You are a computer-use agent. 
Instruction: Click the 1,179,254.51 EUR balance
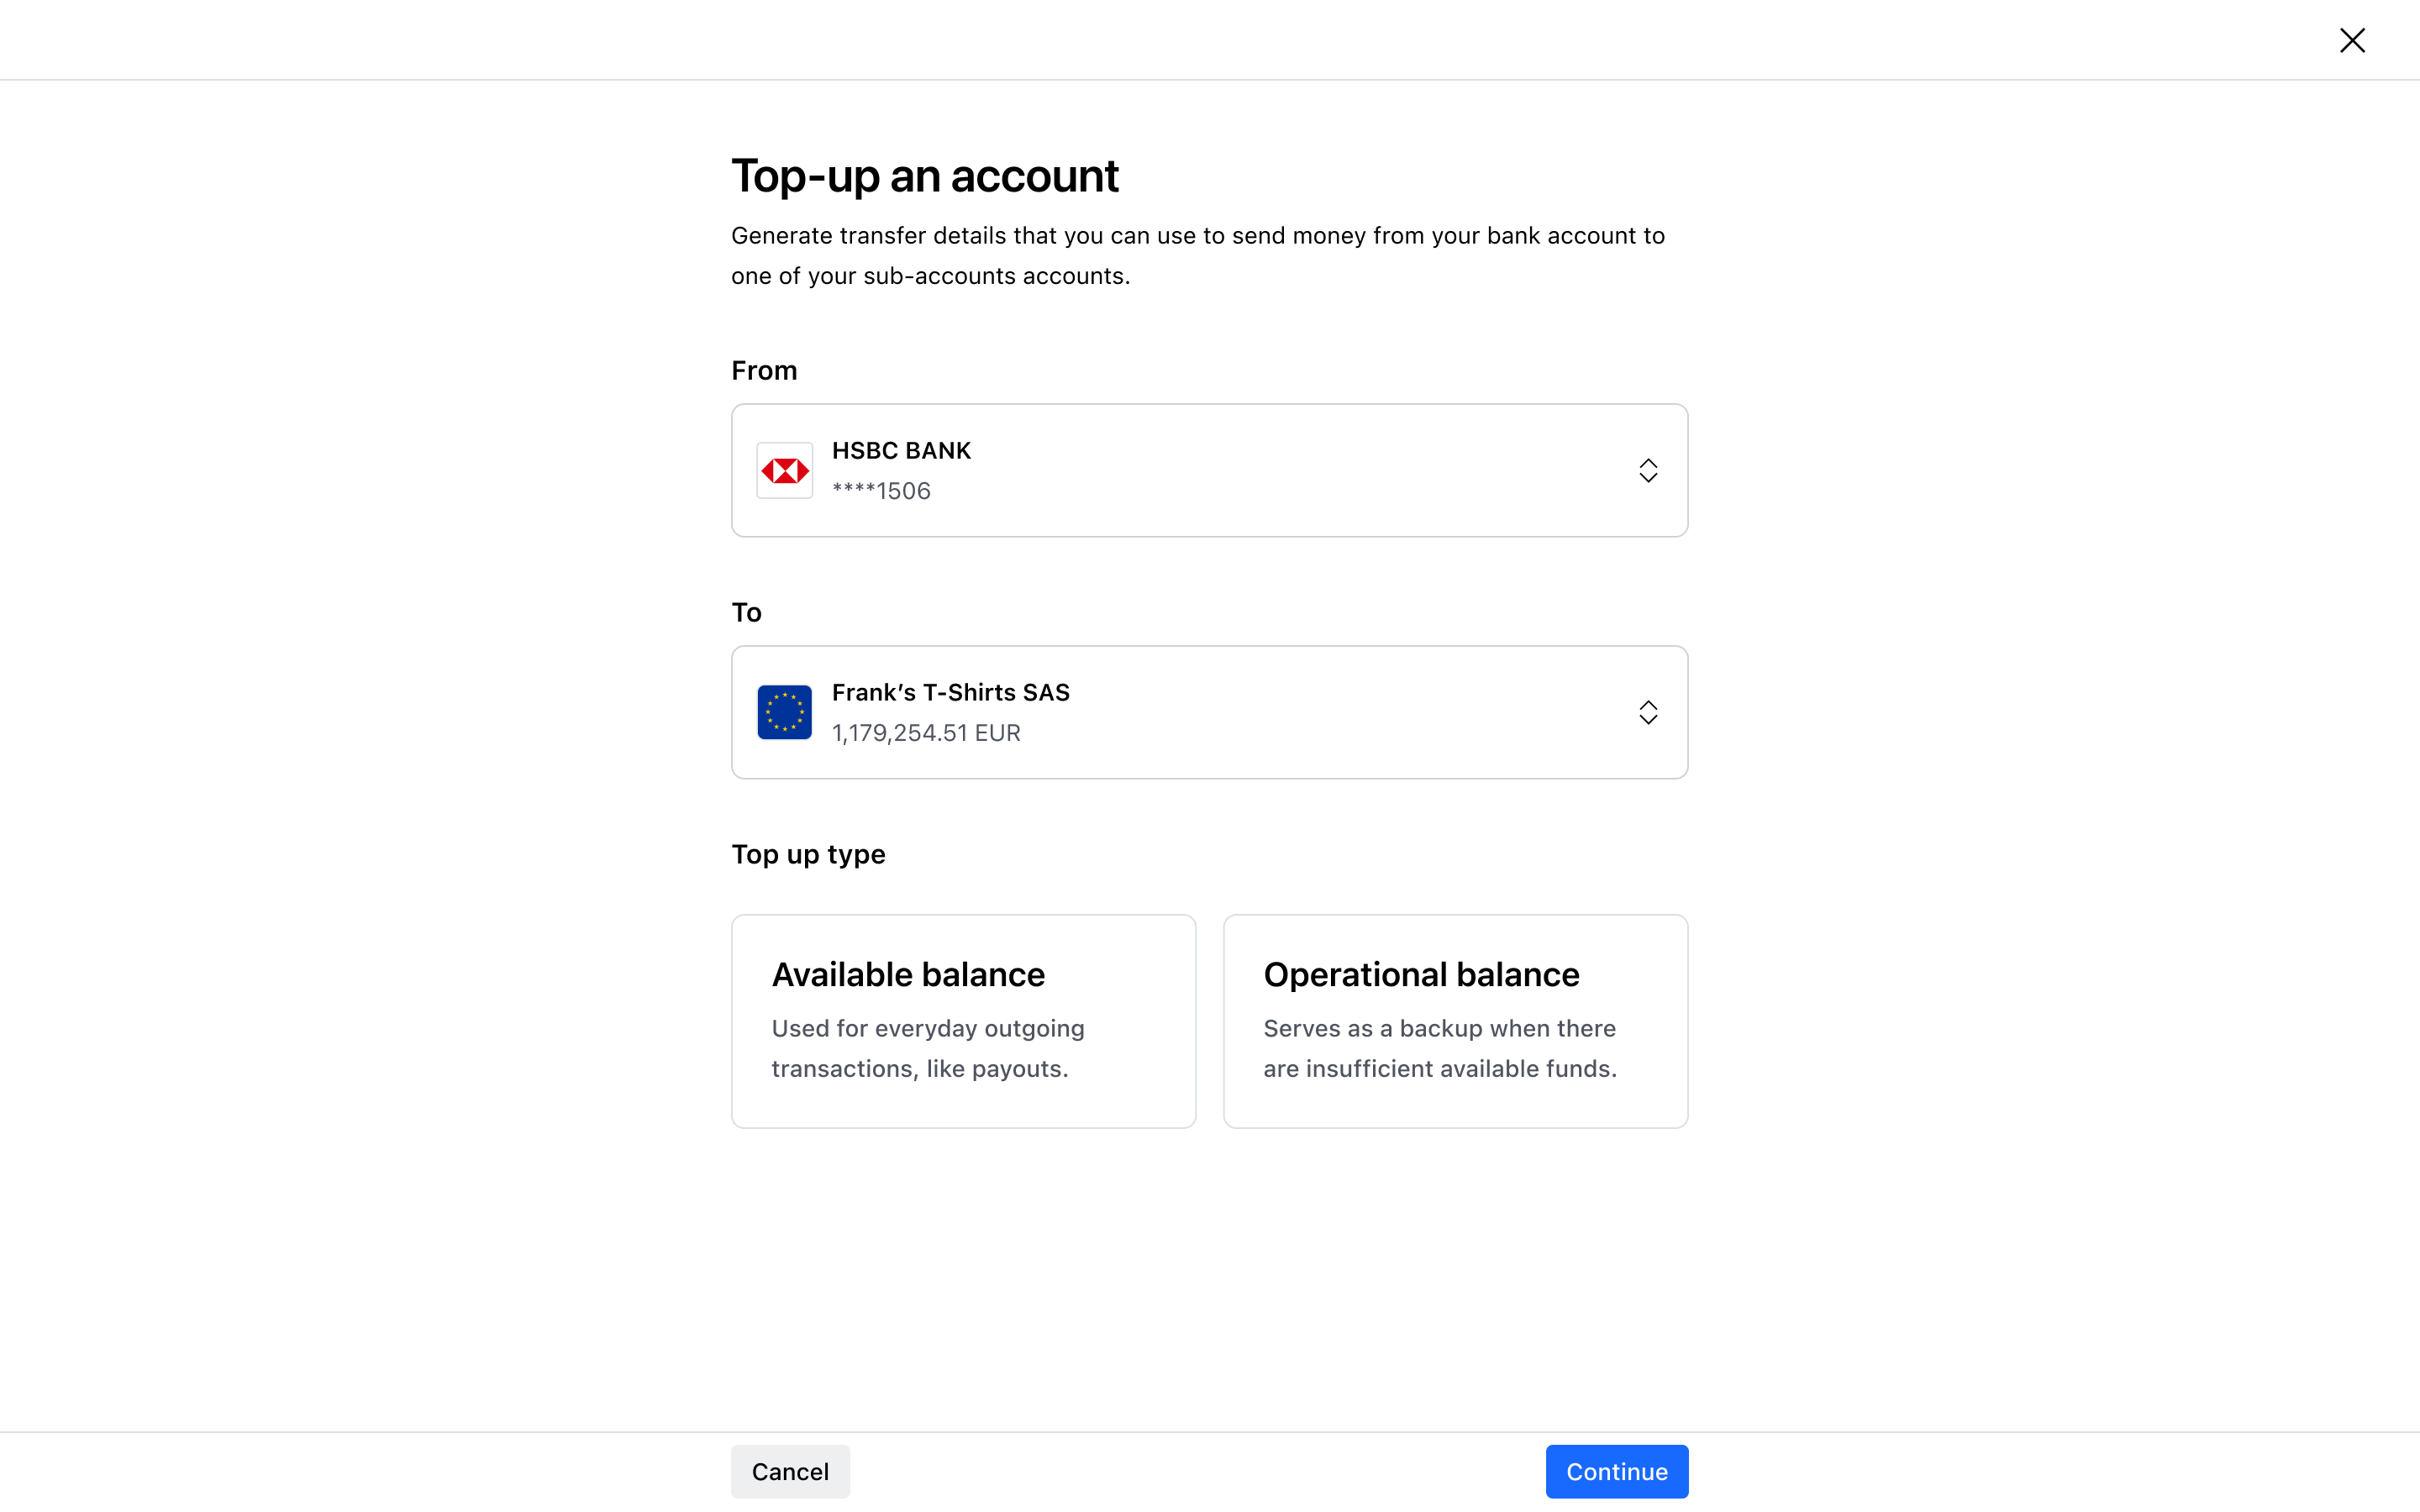tap(926, 733)
